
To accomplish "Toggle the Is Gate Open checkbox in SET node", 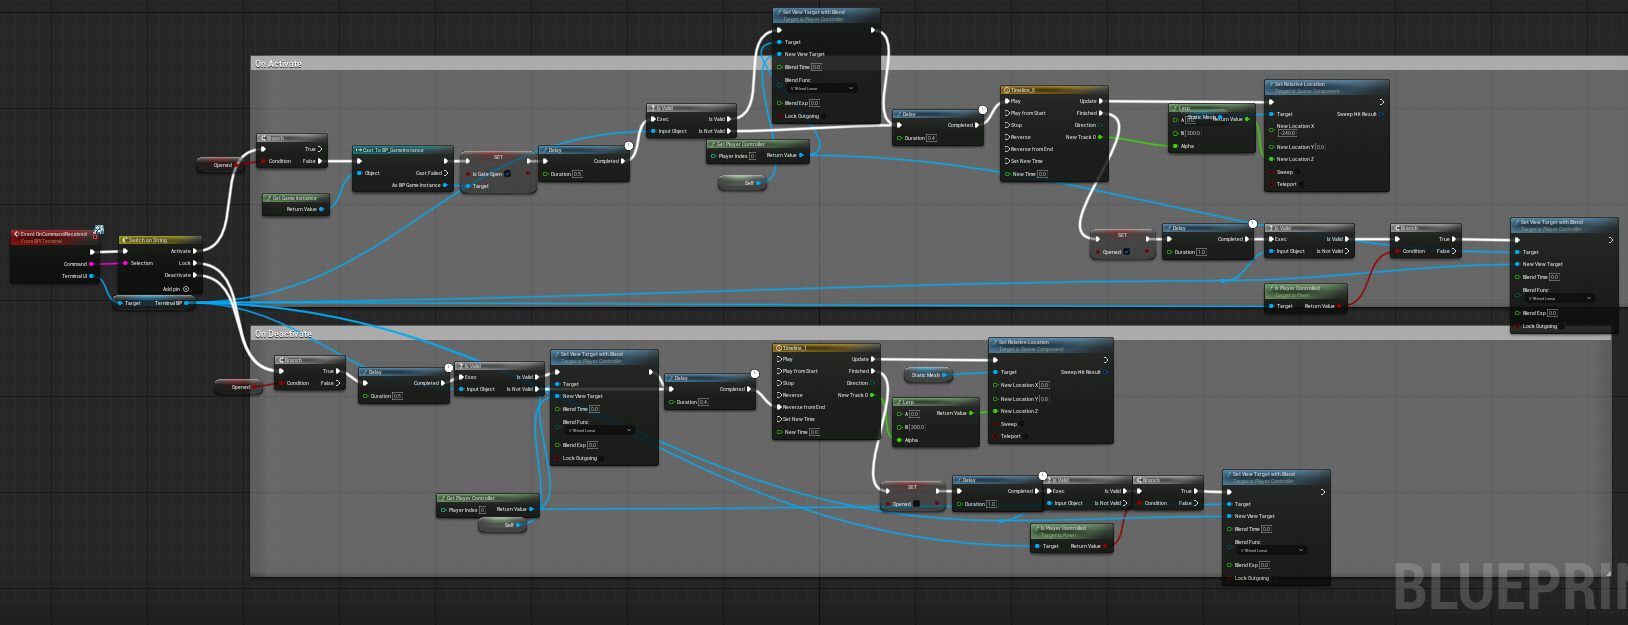I will tap(508, 174).
